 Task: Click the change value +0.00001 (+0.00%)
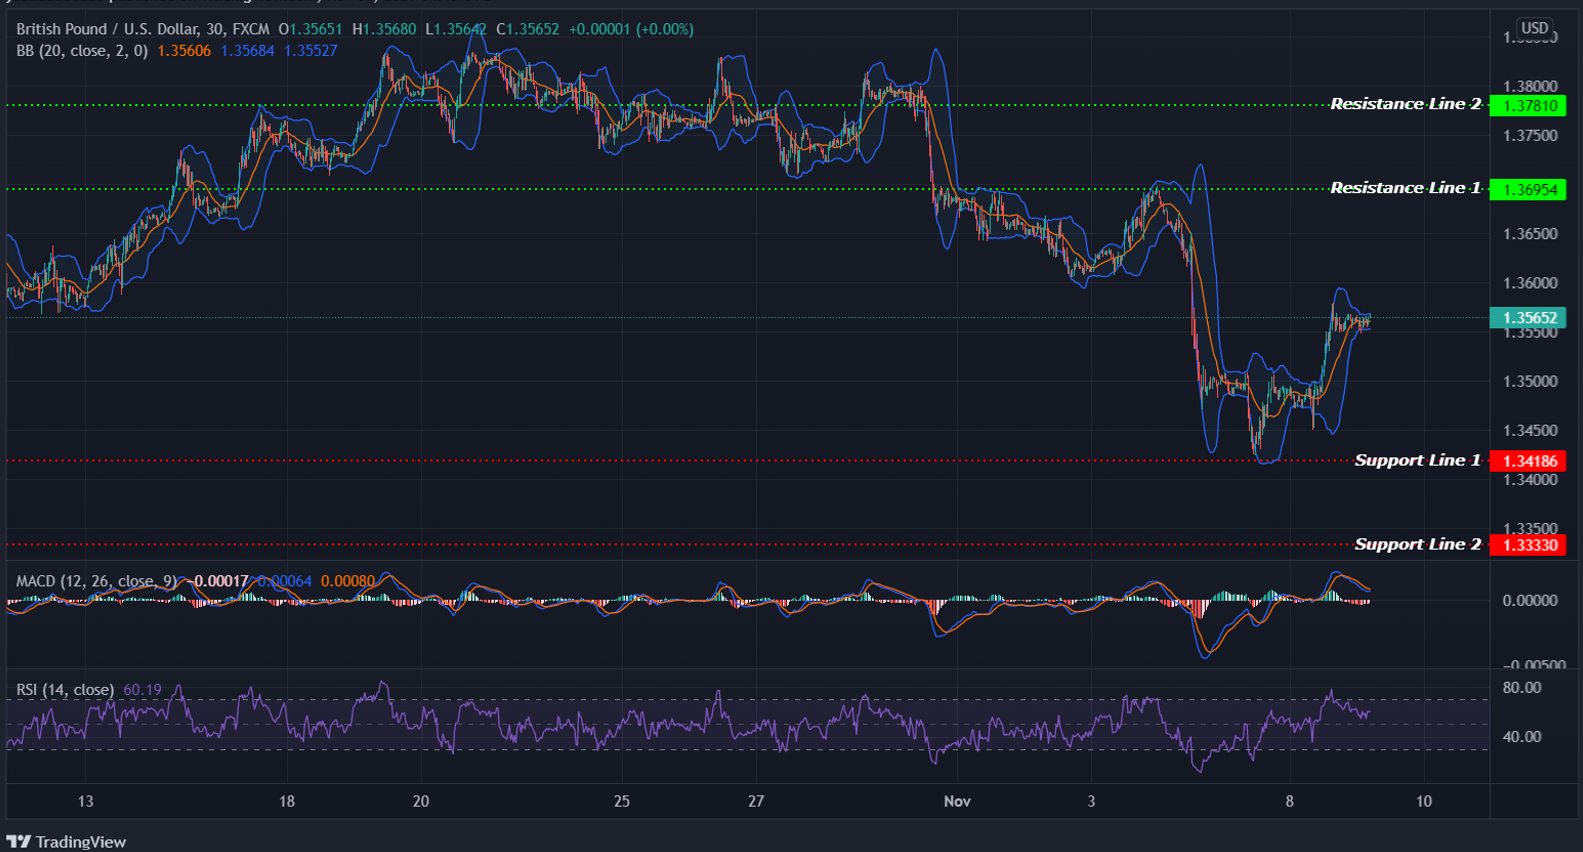631,30
